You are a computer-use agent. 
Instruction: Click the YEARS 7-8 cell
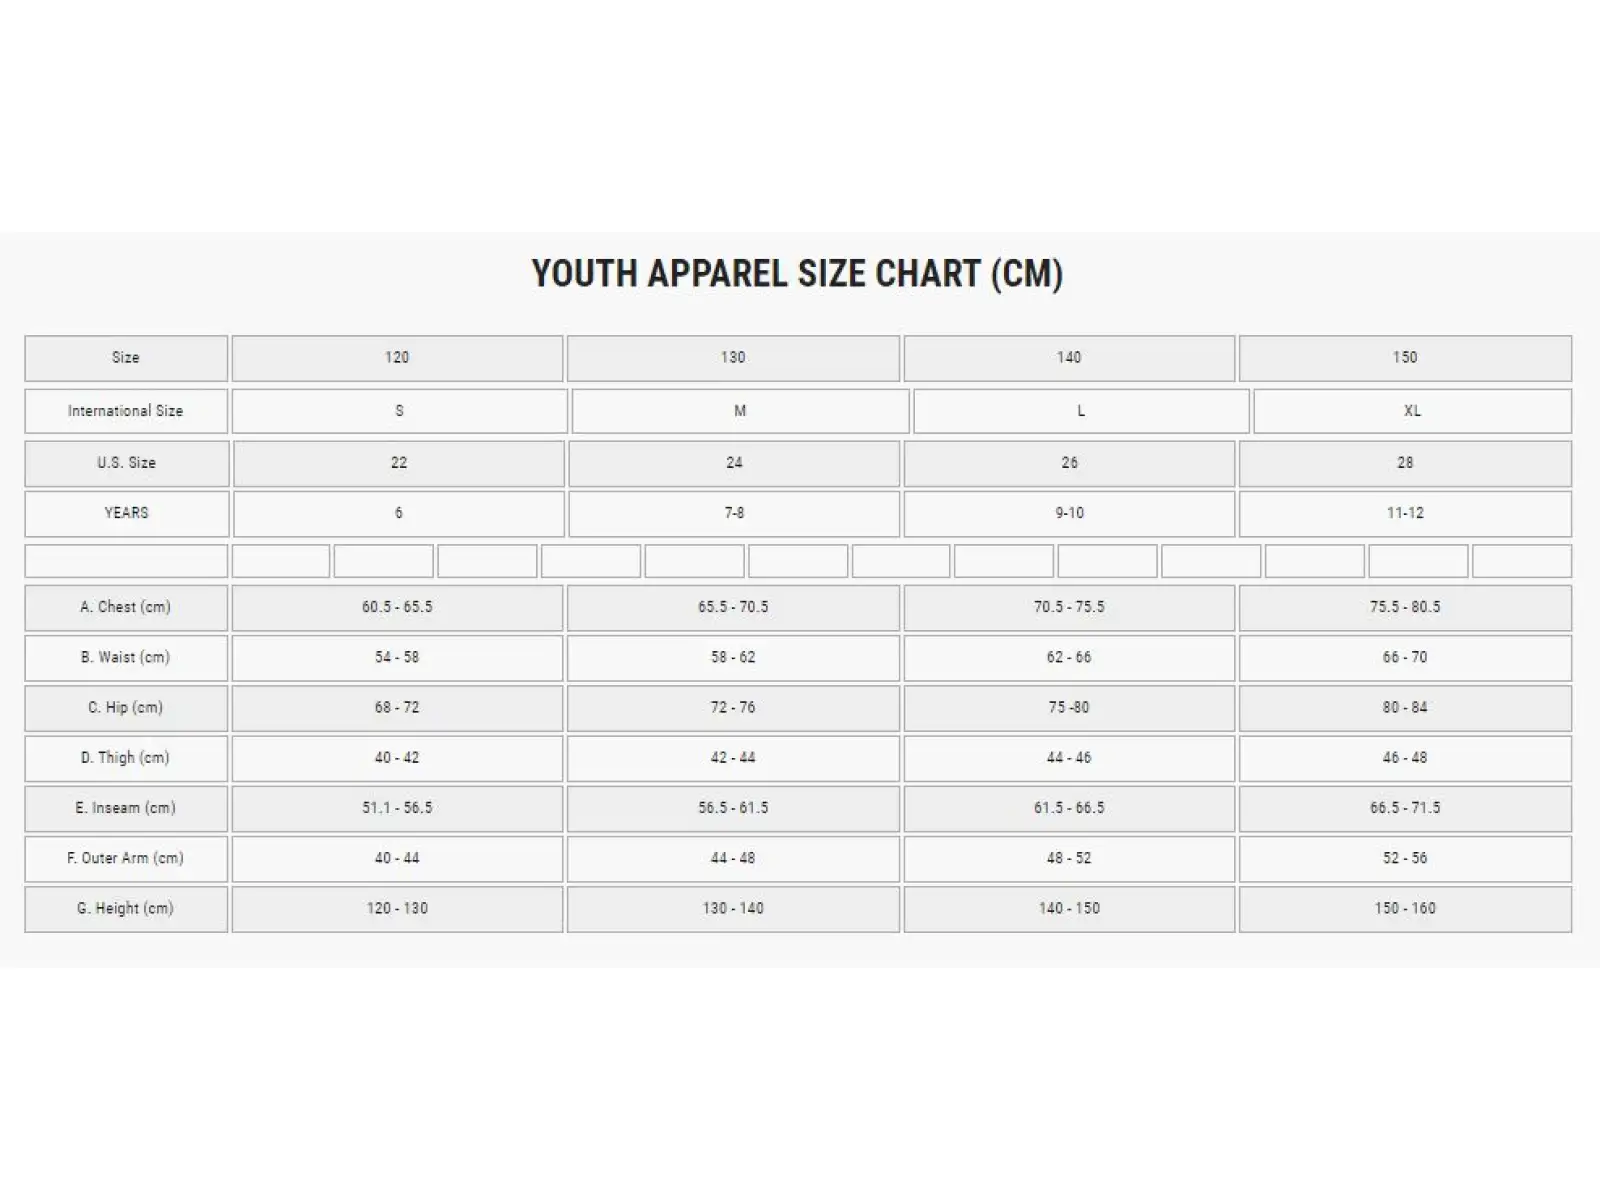(734, 514)
